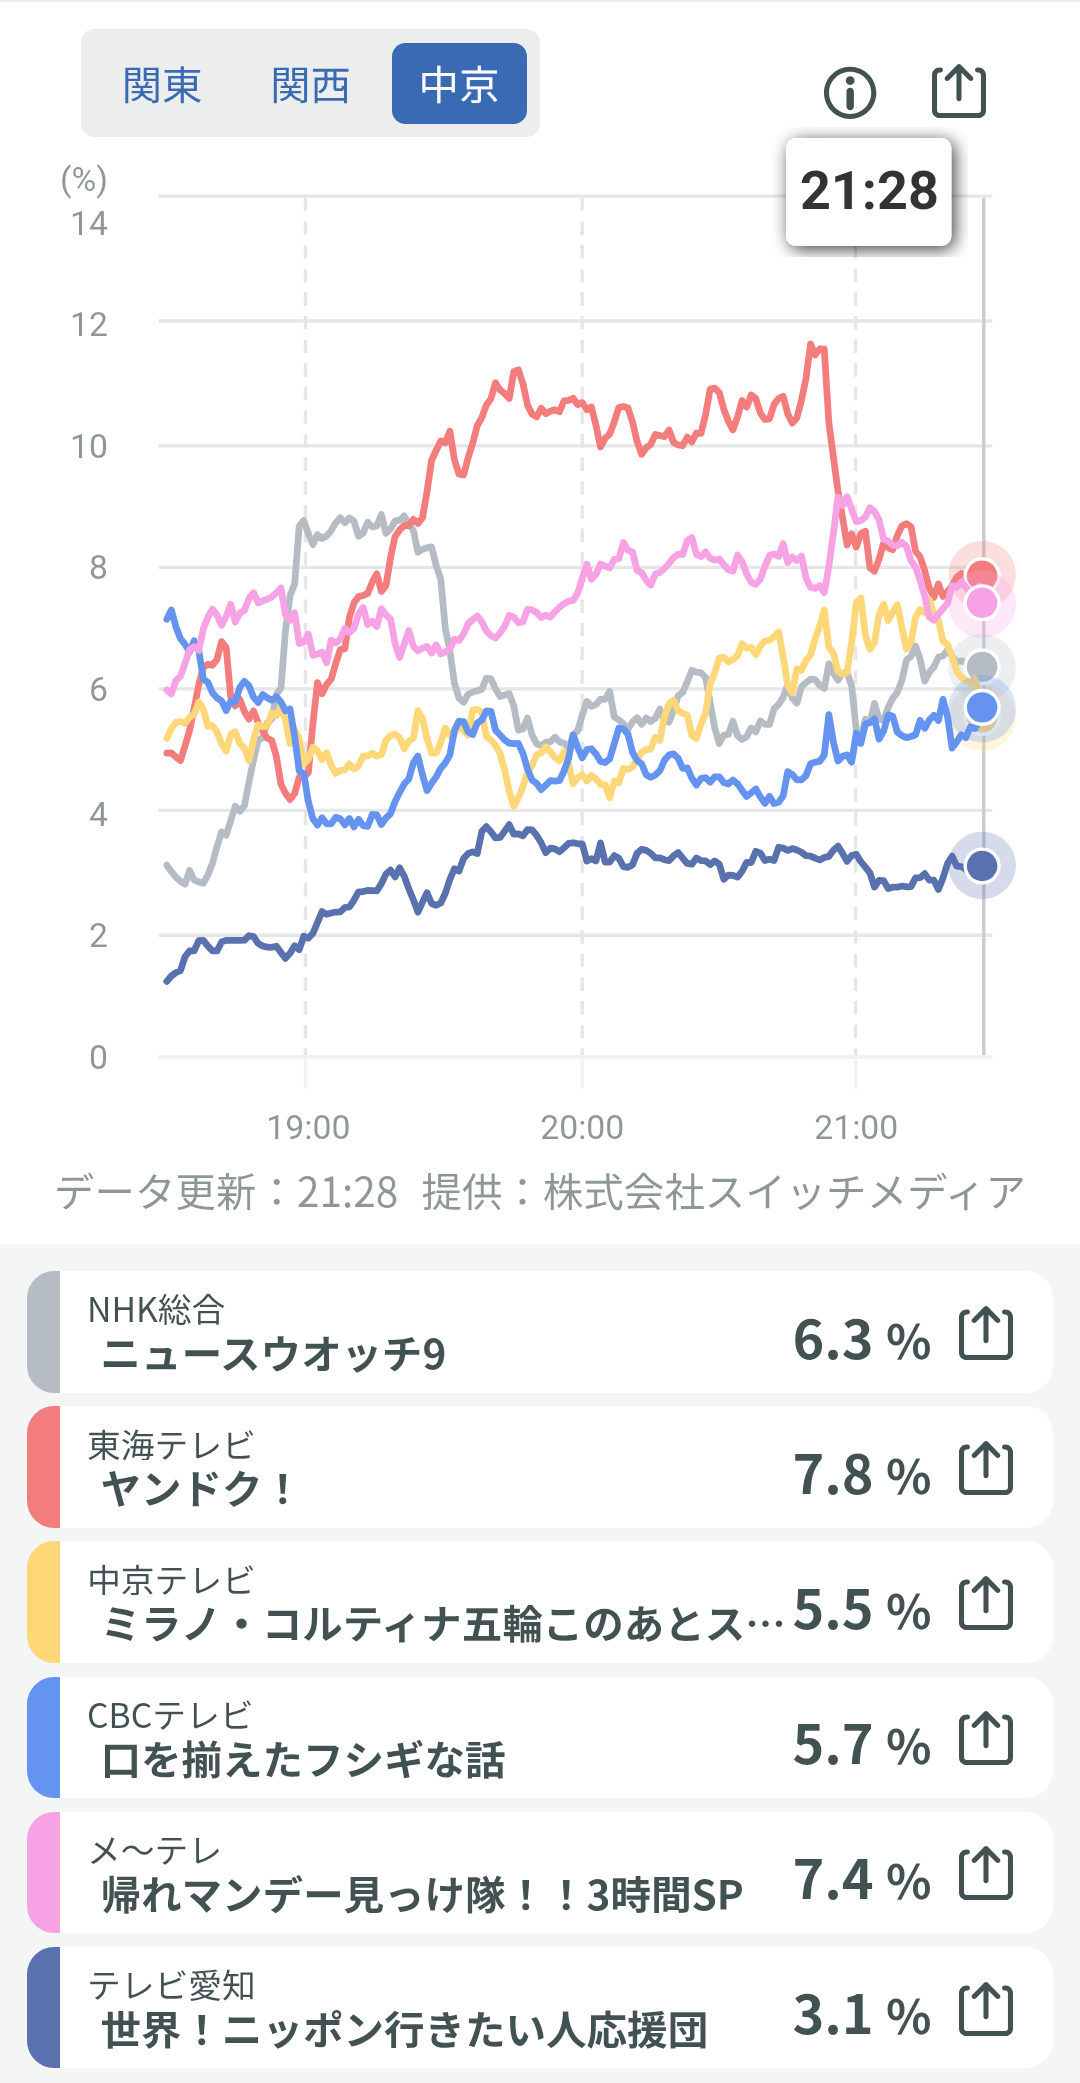Click the dark blue テレビ愛知 data point
Screen dimensions: 1080x2083
click(x=982, y=865)
